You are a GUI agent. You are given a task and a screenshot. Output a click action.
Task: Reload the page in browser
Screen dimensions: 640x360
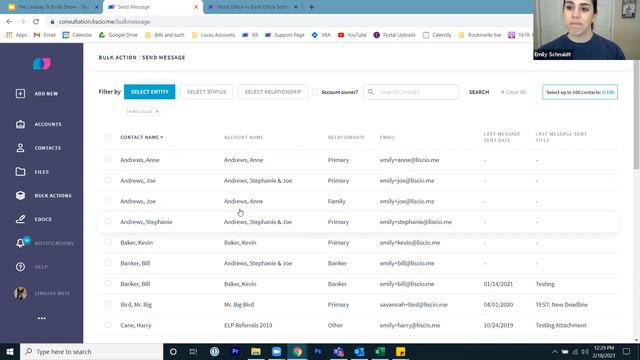[x=36, y=21]
